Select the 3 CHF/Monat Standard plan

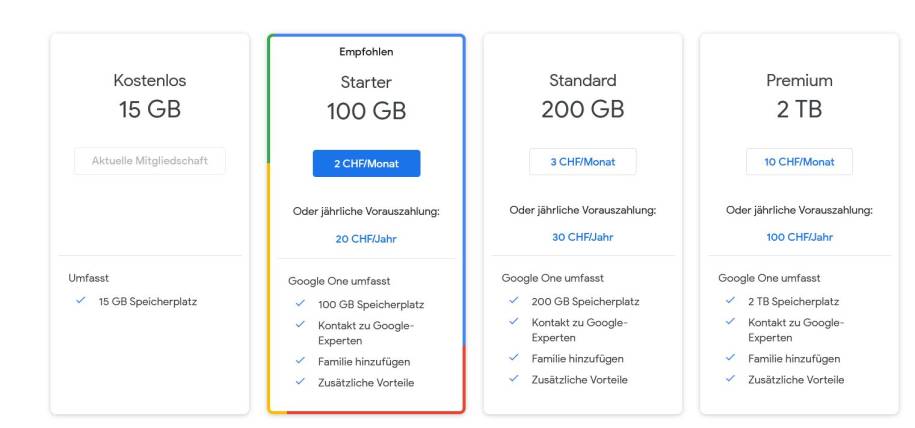click(x=582, y=162)
